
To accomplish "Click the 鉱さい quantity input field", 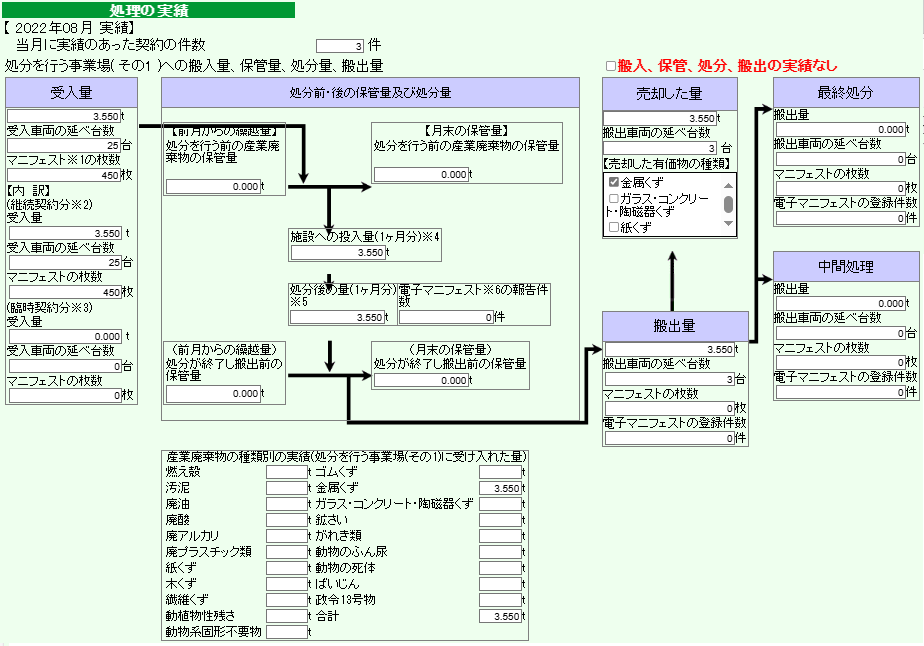I will 500,520.
